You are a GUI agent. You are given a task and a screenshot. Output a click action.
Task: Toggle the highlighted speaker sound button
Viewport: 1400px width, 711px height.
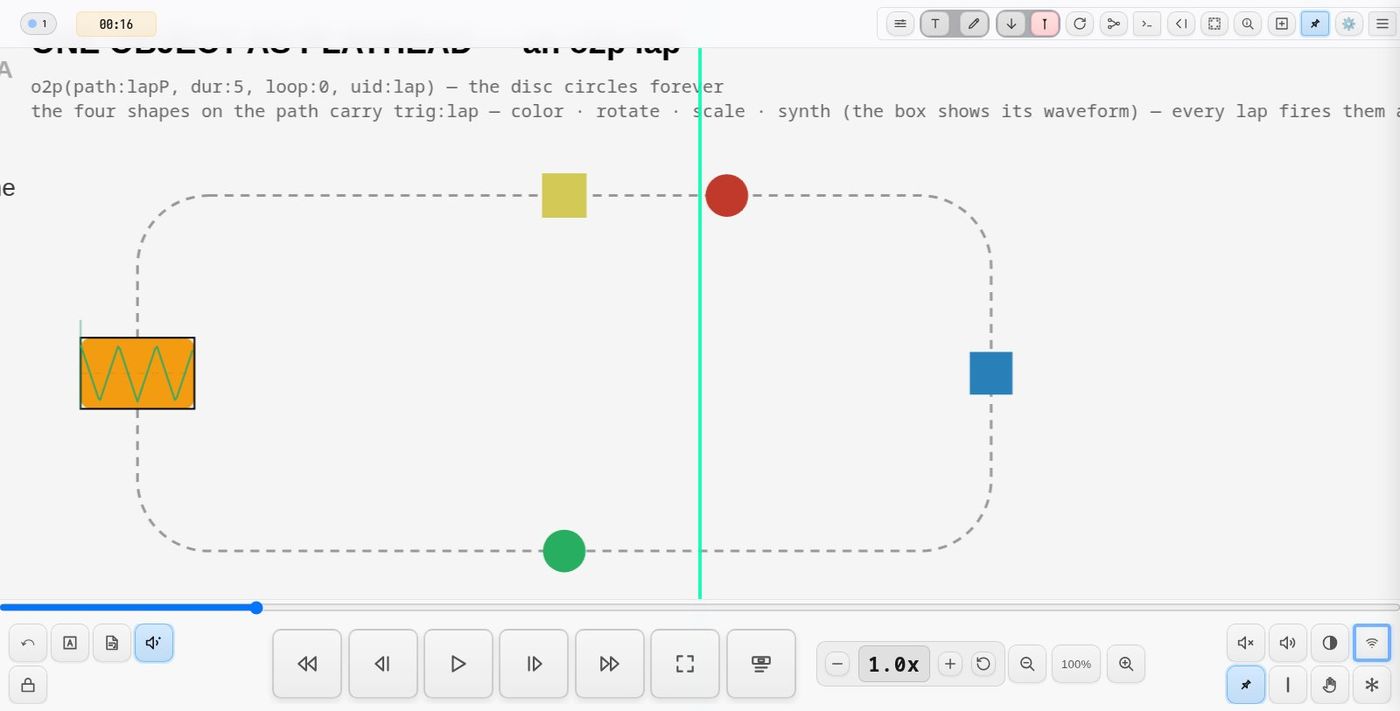point(154,643)
